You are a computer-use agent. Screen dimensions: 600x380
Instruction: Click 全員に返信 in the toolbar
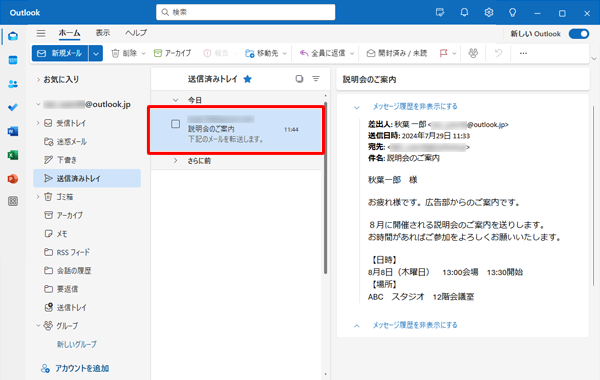point(323,53)
